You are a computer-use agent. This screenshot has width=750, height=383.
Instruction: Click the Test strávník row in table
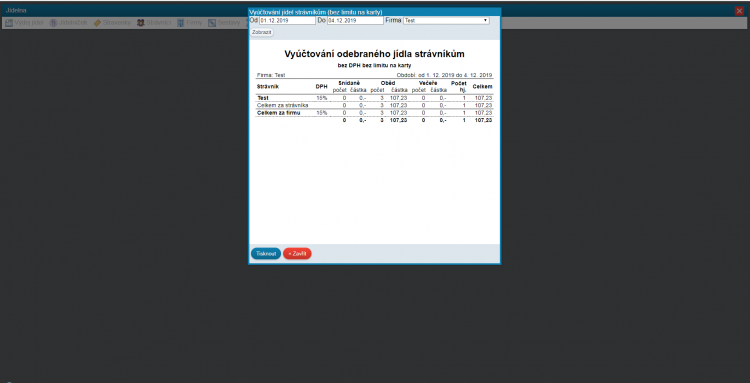click(375, 98)
